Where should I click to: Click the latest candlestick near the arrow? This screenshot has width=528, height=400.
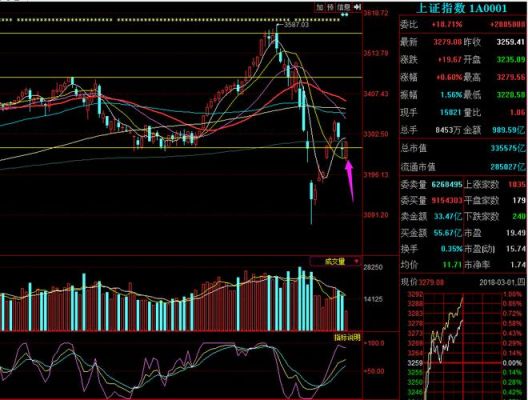tap(346, 150)
